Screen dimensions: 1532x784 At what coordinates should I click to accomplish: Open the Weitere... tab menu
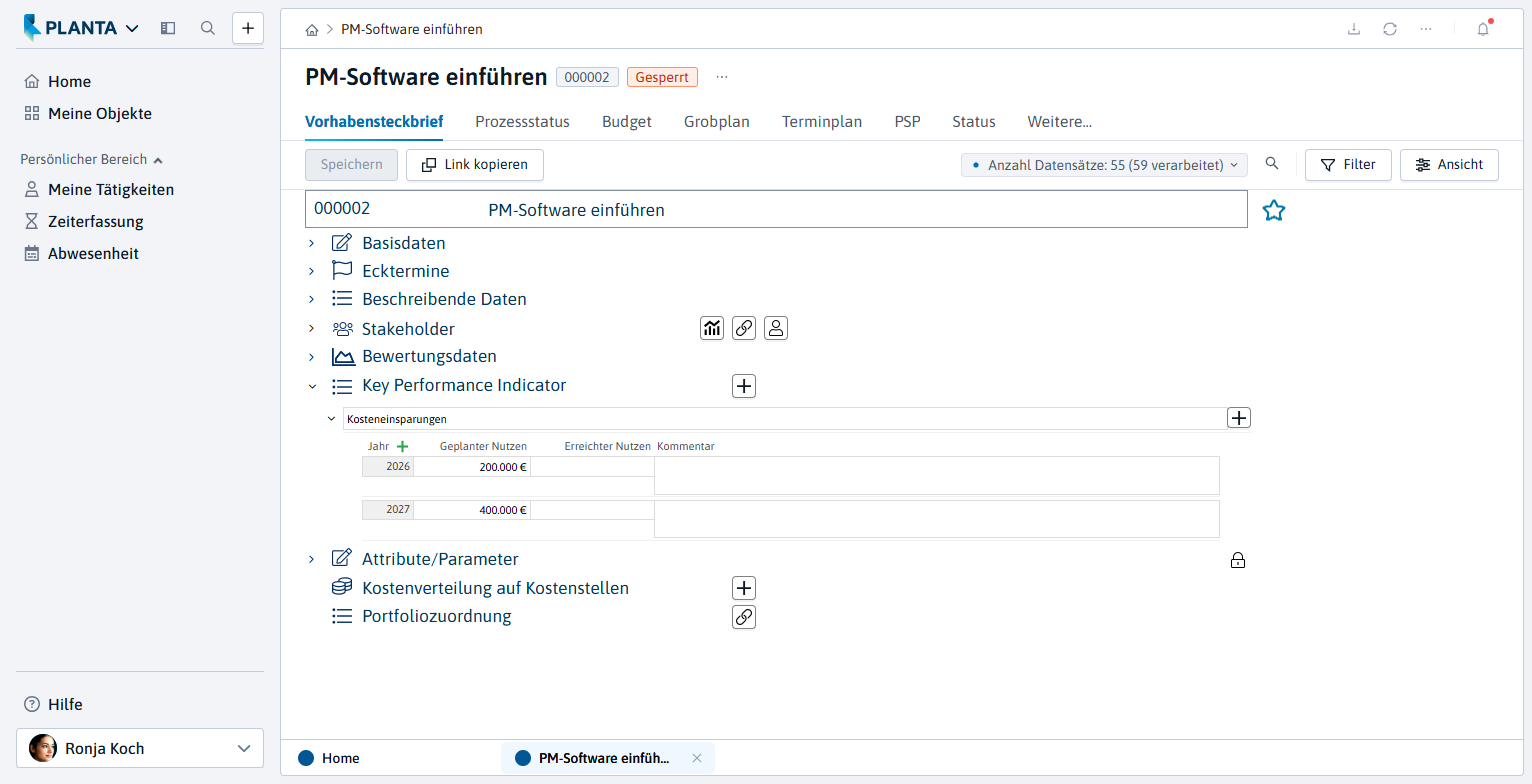pos(1060,121)
